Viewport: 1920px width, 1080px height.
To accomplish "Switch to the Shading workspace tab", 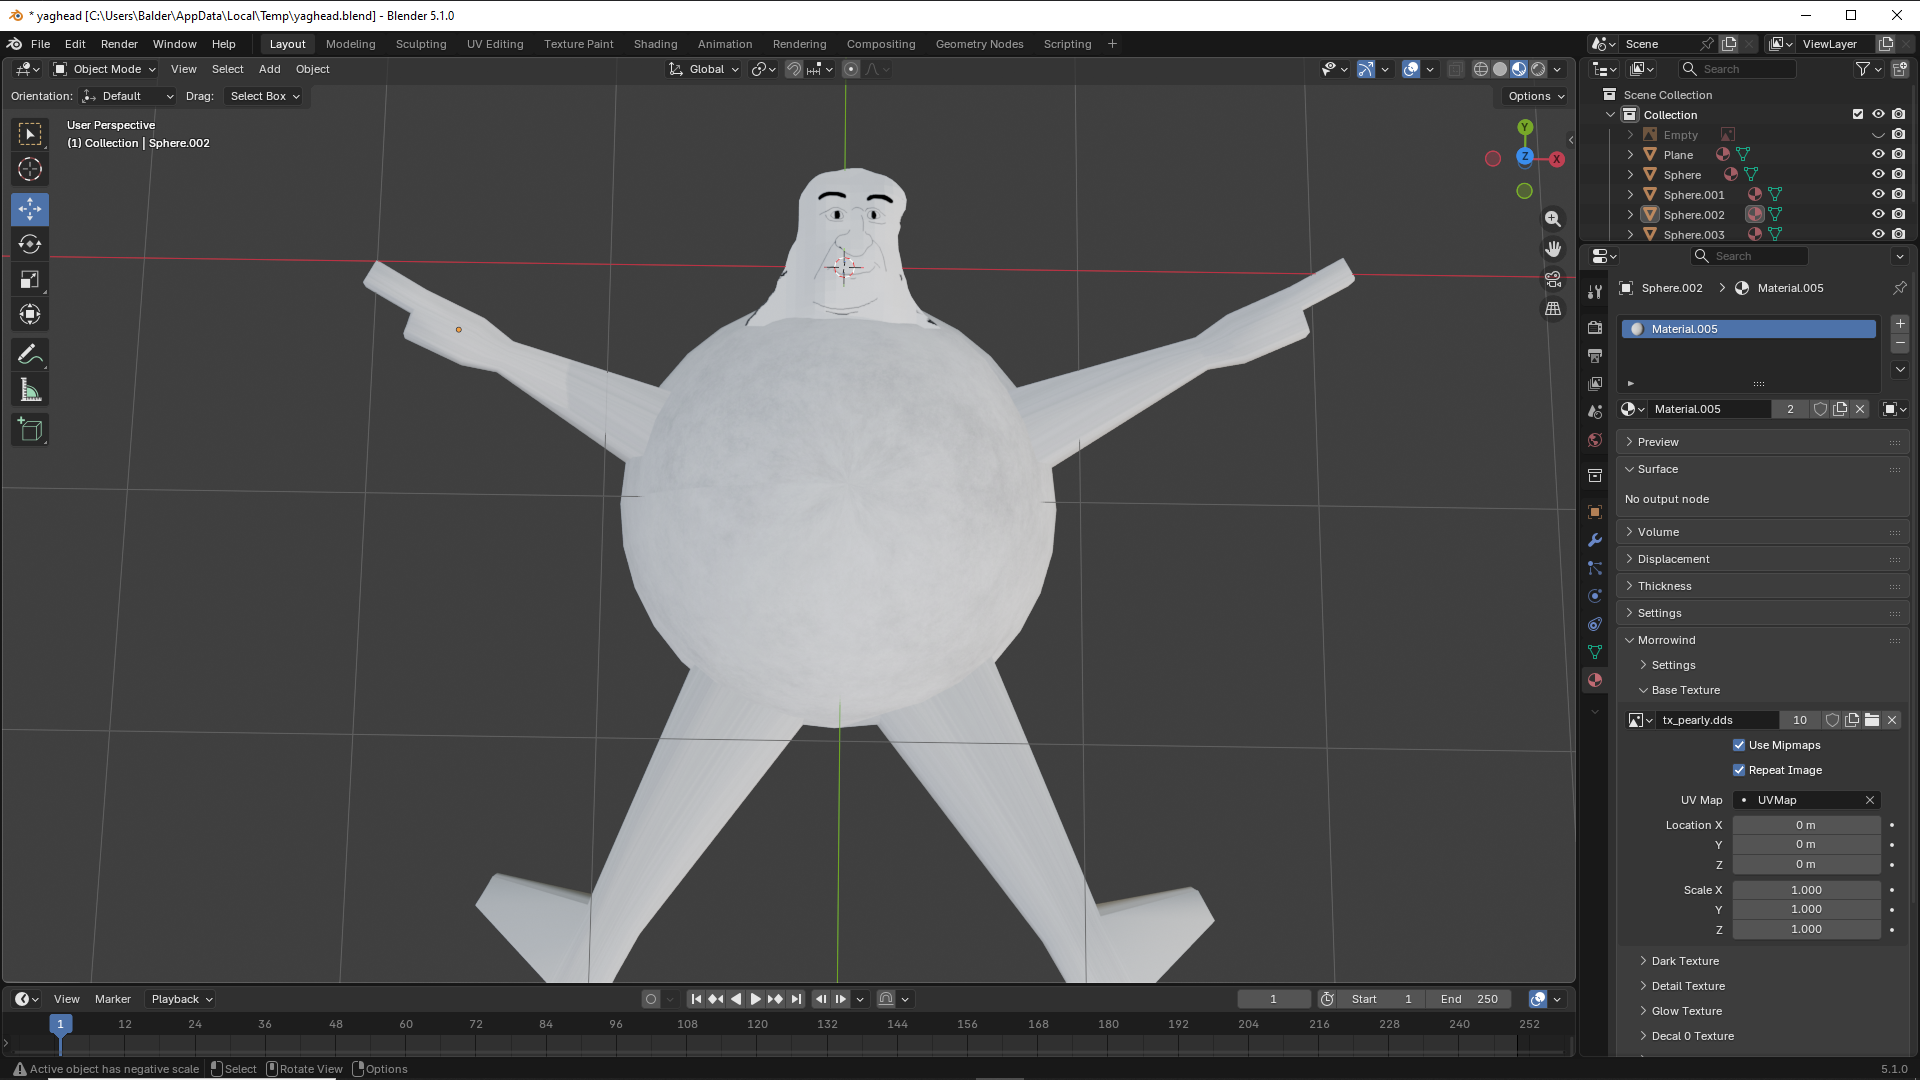I will 655,44.
